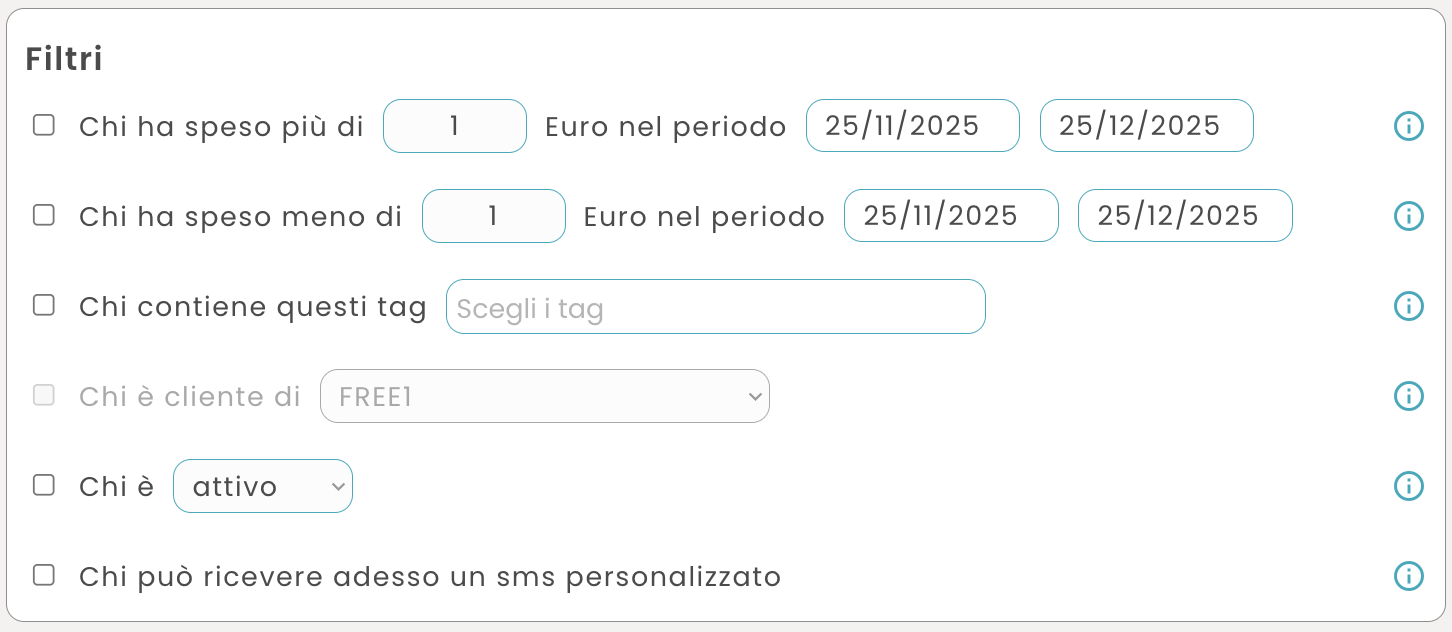This screenshot has height=632, width=1452.
Task: Open the 'attivo' status dropdown
Action: tap(263, 486)
